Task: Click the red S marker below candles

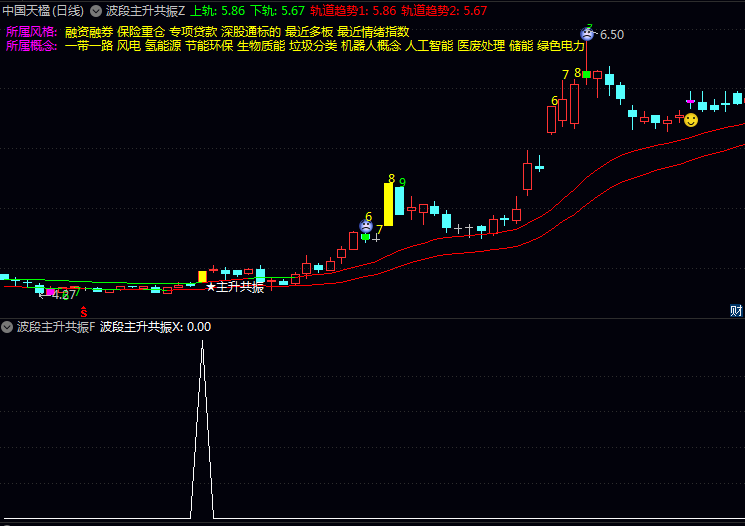Action: click(84, 312)
